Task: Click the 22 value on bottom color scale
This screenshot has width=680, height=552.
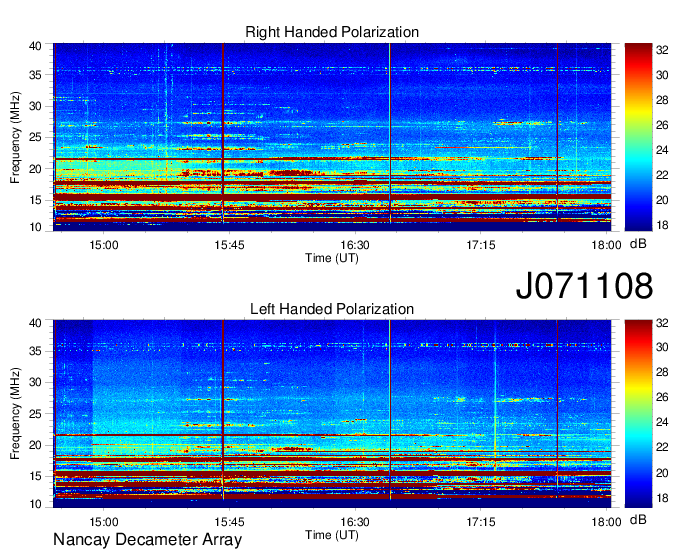Action: coord(662,447)
